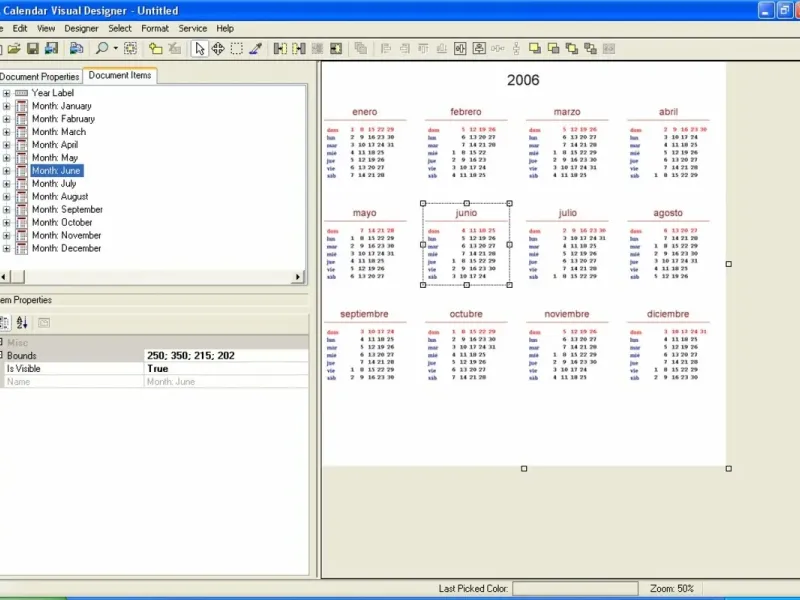Expand the Month: January tree node
This screenshot has height=600, width=800.
pyautogui.click(x=6, y=106)
